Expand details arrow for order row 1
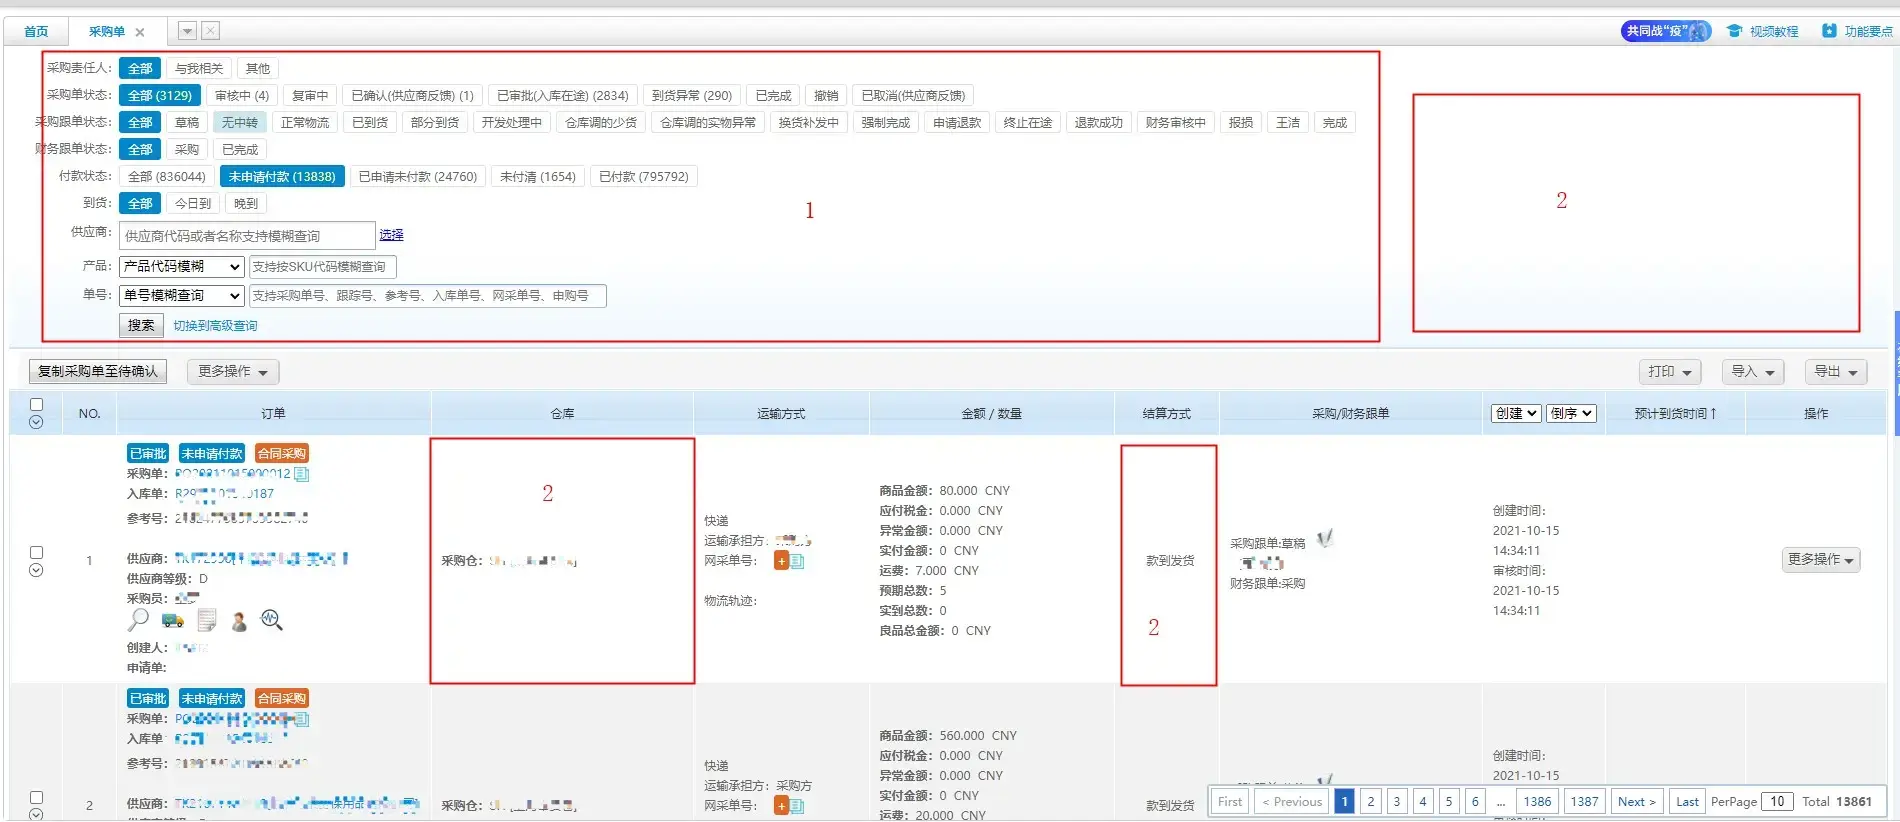 click(36, 570)
